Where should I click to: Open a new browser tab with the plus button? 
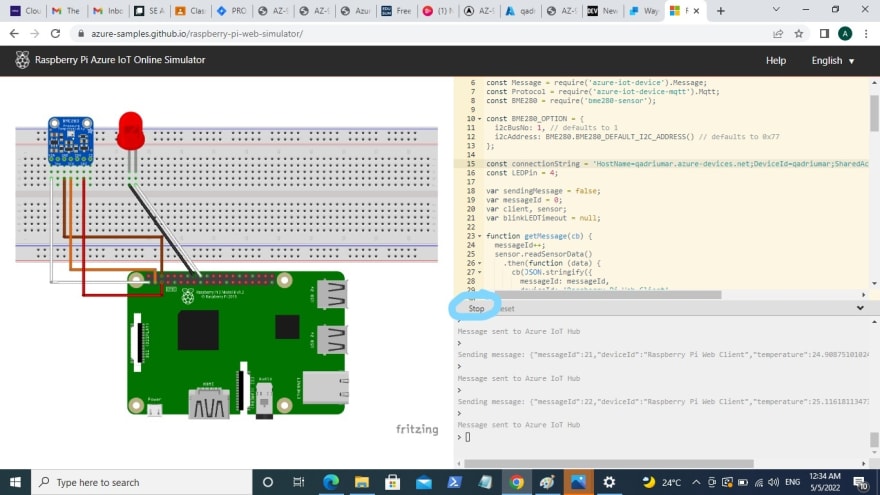(721, 11)
